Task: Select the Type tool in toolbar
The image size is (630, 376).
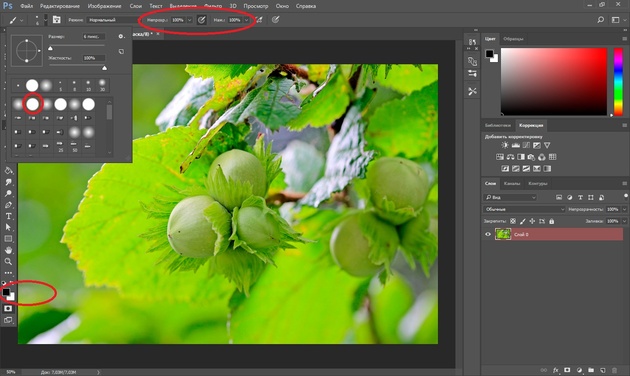Action: click(x=8, y=216)
